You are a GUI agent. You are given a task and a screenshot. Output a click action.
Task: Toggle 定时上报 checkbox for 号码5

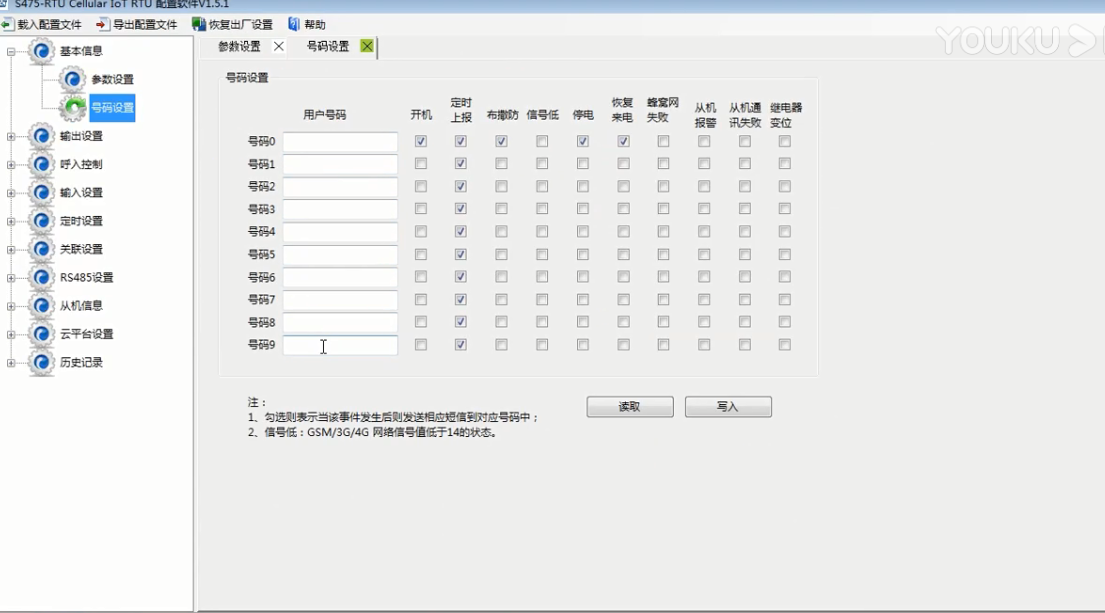tap(461, 254)
